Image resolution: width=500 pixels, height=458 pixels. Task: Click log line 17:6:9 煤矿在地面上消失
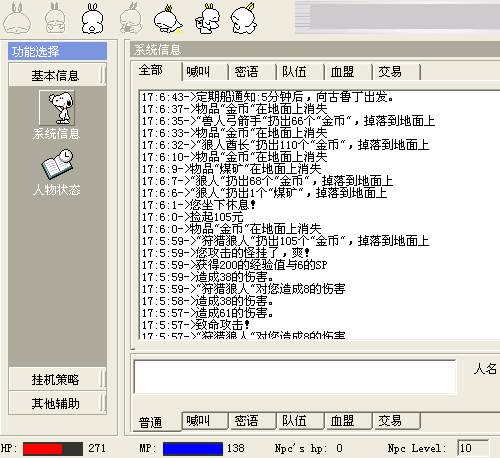231,169
